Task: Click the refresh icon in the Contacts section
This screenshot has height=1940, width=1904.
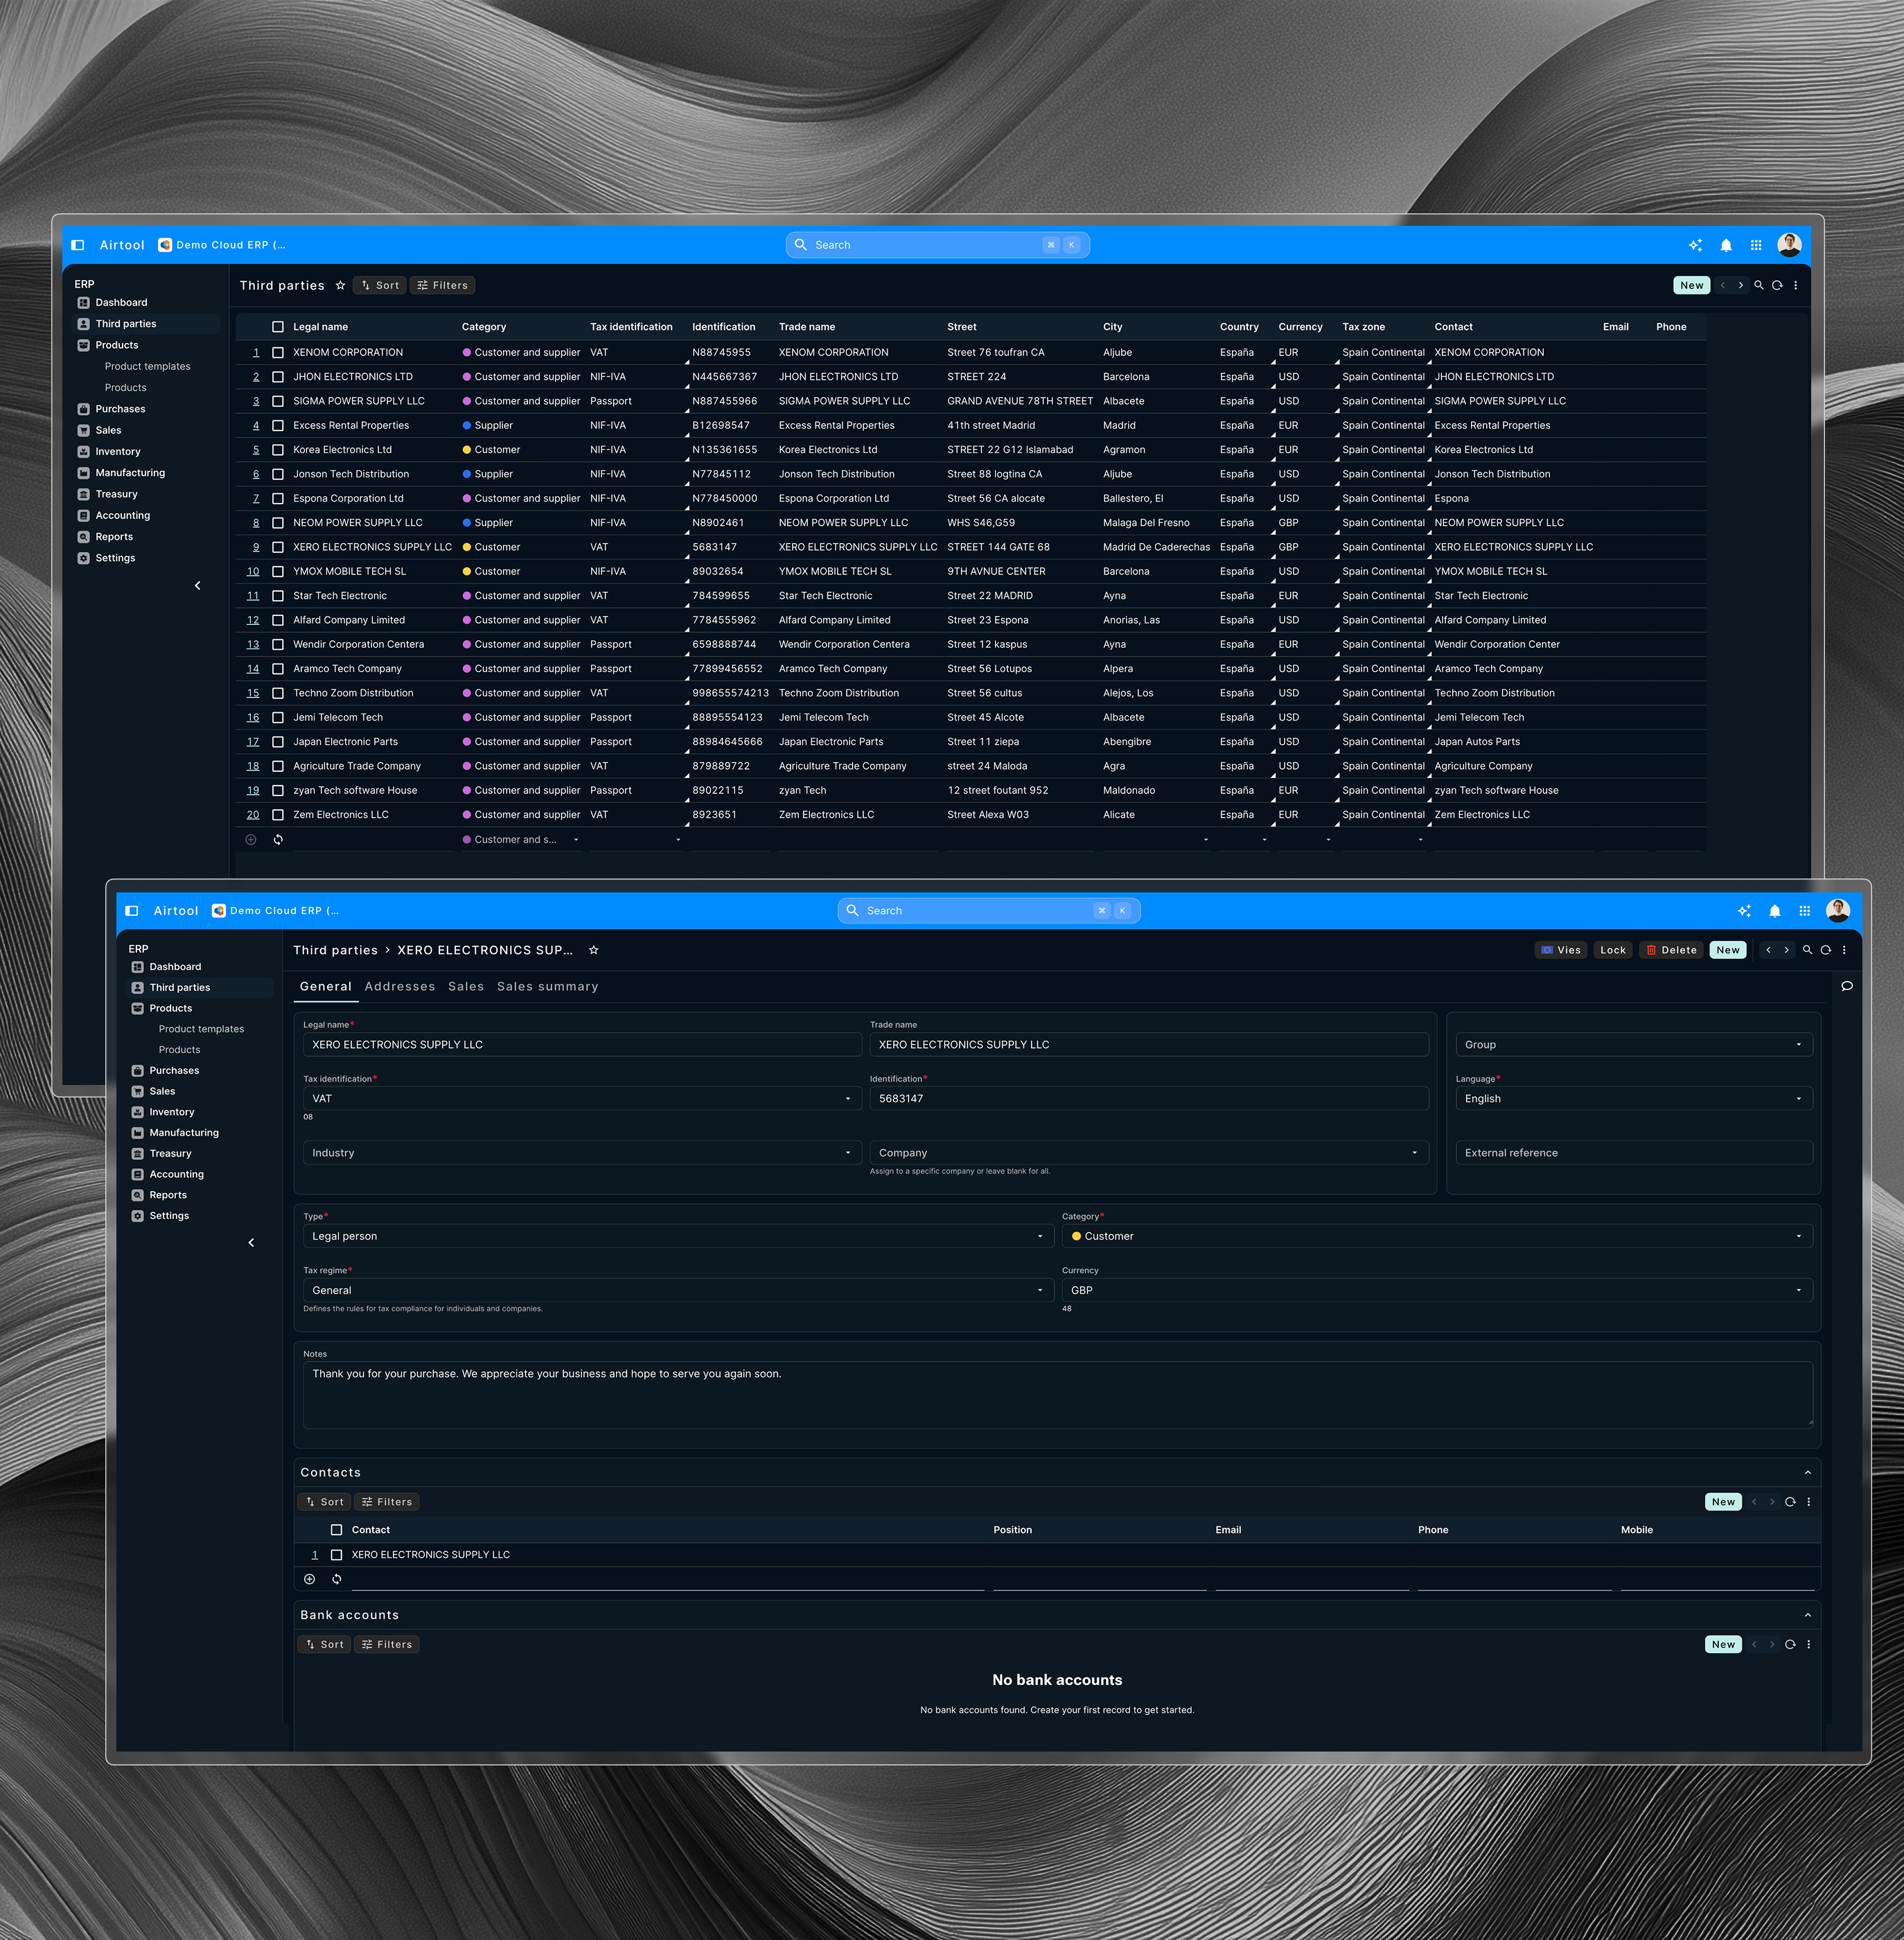Action: (x=1790, y=1502)
